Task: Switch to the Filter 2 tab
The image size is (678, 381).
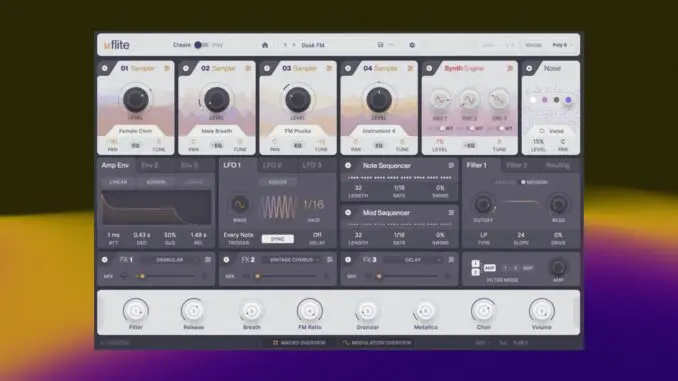Action: click(x=517, y=165)
